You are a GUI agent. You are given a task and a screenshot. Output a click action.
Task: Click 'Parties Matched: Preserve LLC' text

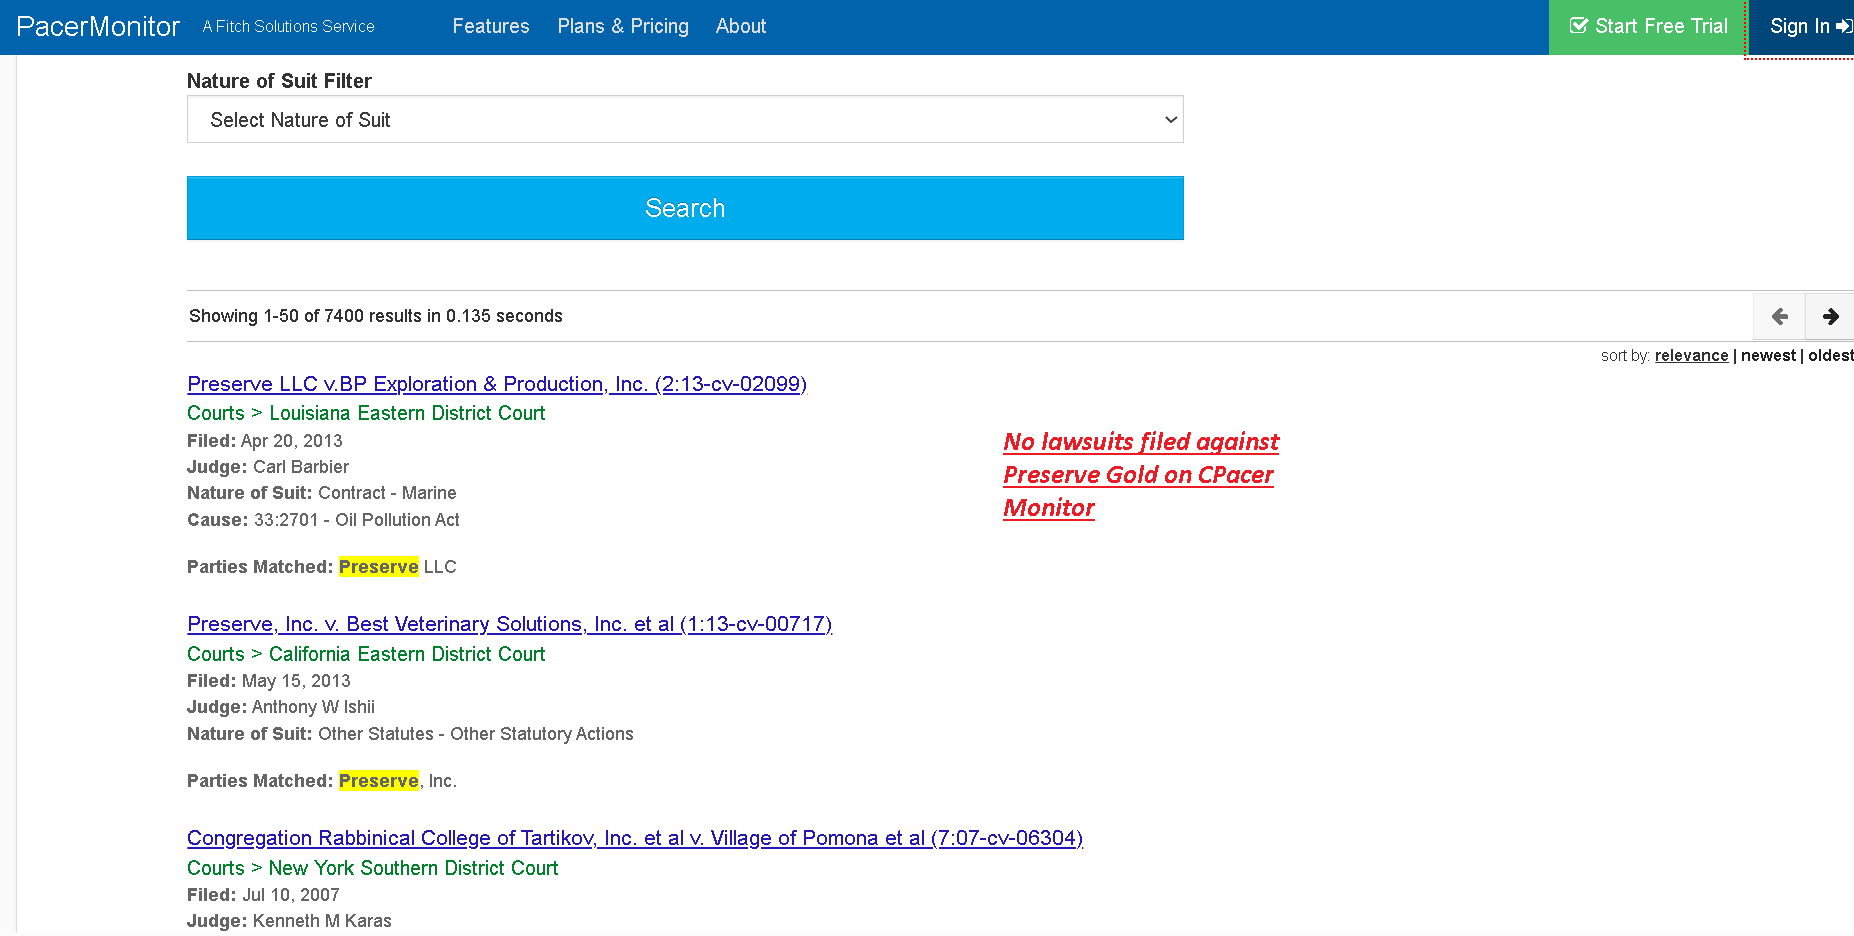point(322,567)
